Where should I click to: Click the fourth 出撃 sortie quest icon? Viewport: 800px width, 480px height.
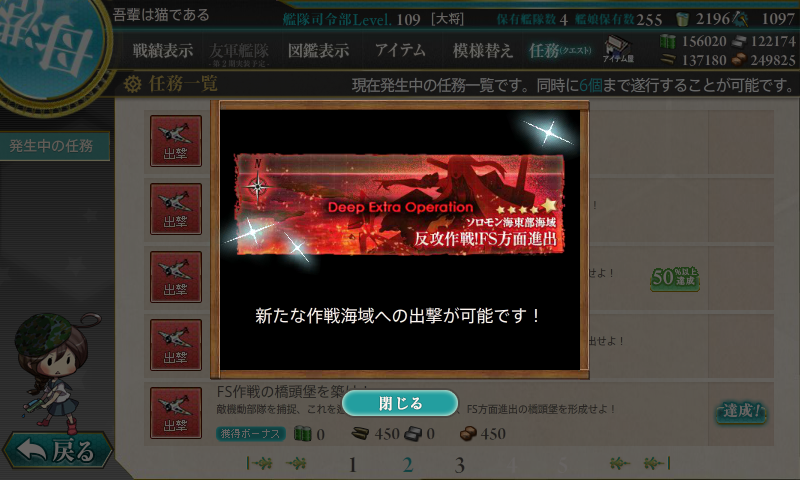click(x=176, y=345)
